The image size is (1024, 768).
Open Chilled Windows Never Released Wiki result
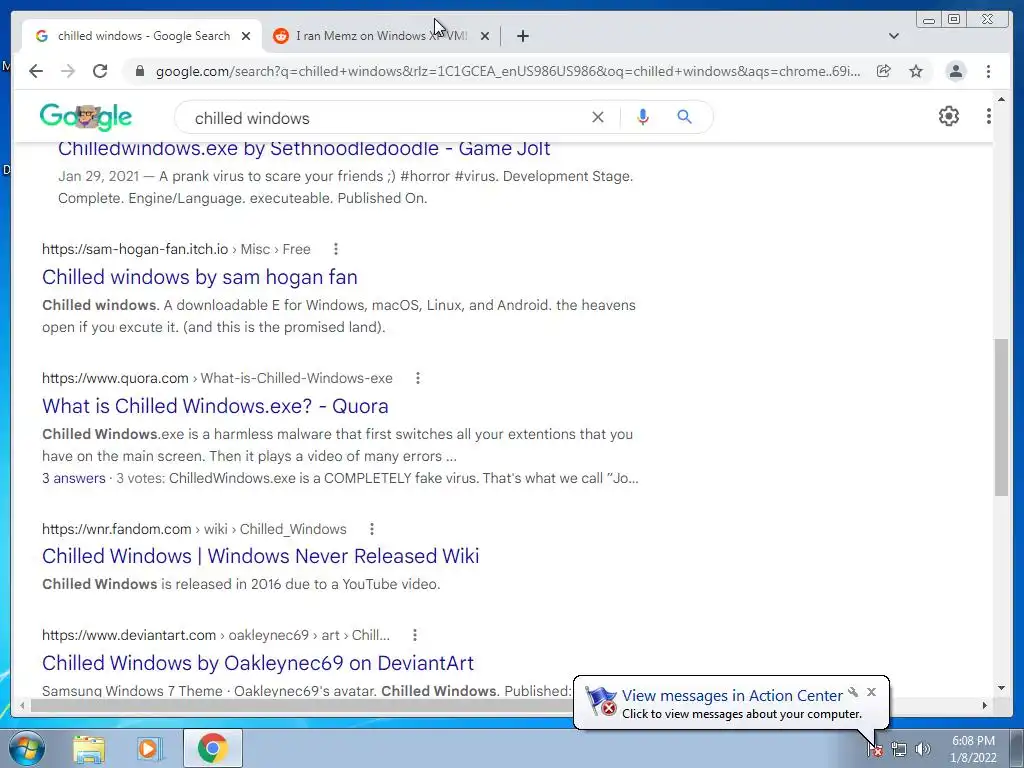pyautogui.click(x=261, y=556)
